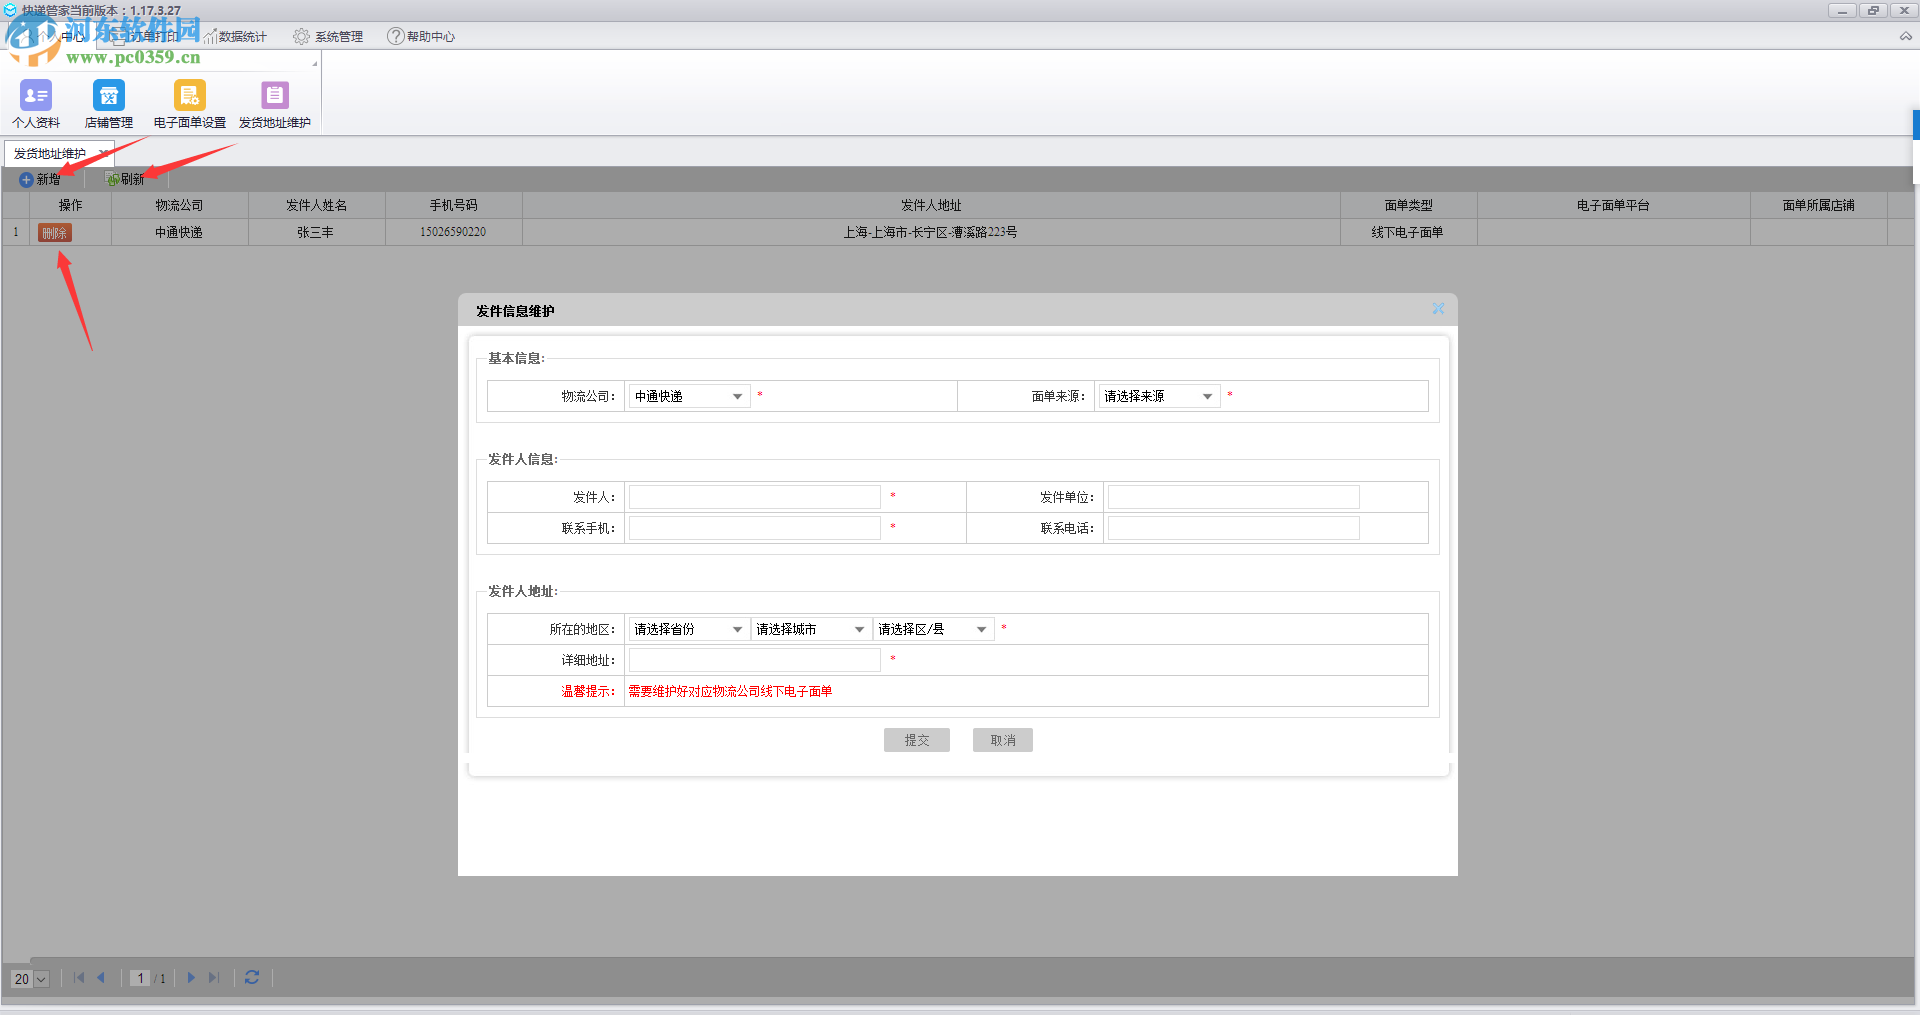The width and height of the screenshot is (1920, 1015).
Task: Open the 请选择城市 city dropdown
Action: click(811, 629)
